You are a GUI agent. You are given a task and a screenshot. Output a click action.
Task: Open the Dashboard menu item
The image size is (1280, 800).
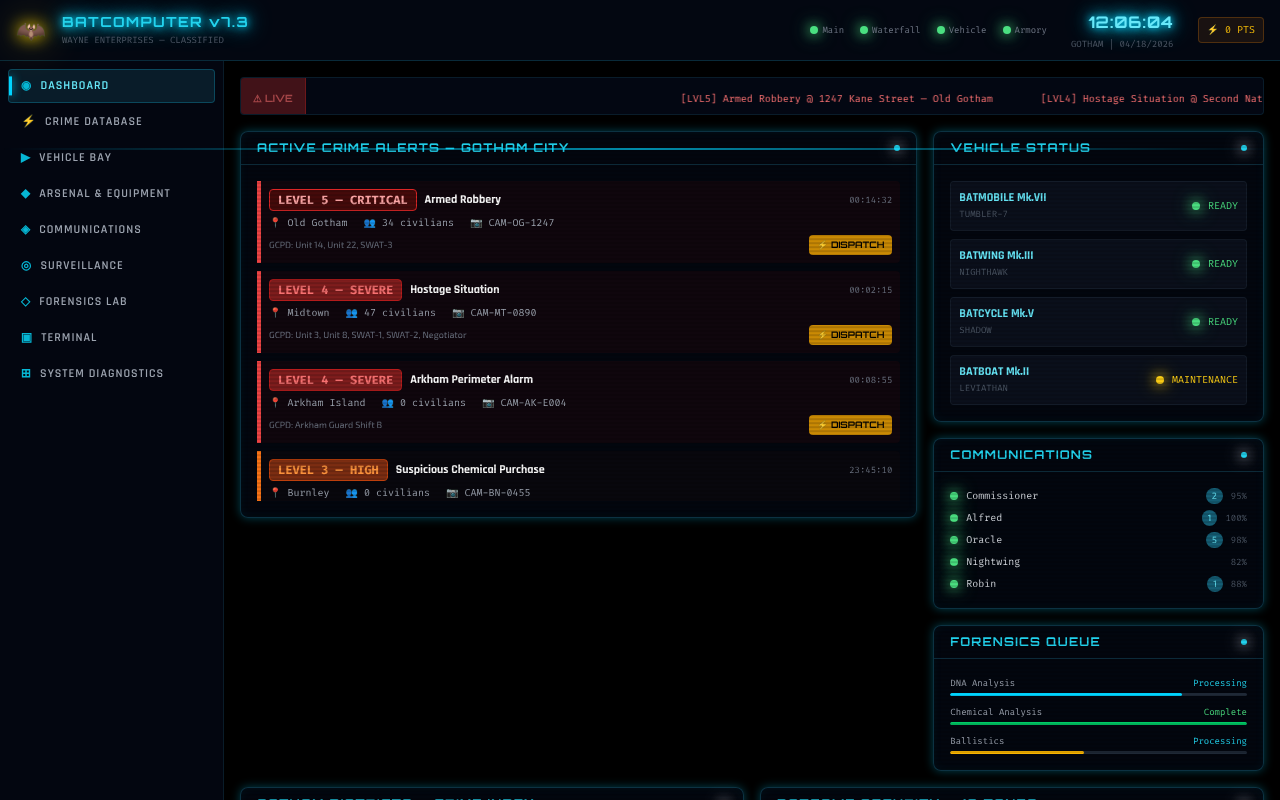click(x=112, y=86)
